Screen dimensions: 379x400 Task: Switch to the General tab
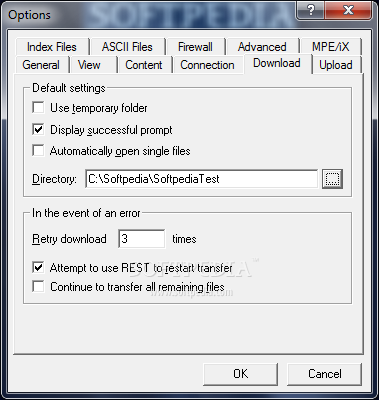tap(41, 65)
